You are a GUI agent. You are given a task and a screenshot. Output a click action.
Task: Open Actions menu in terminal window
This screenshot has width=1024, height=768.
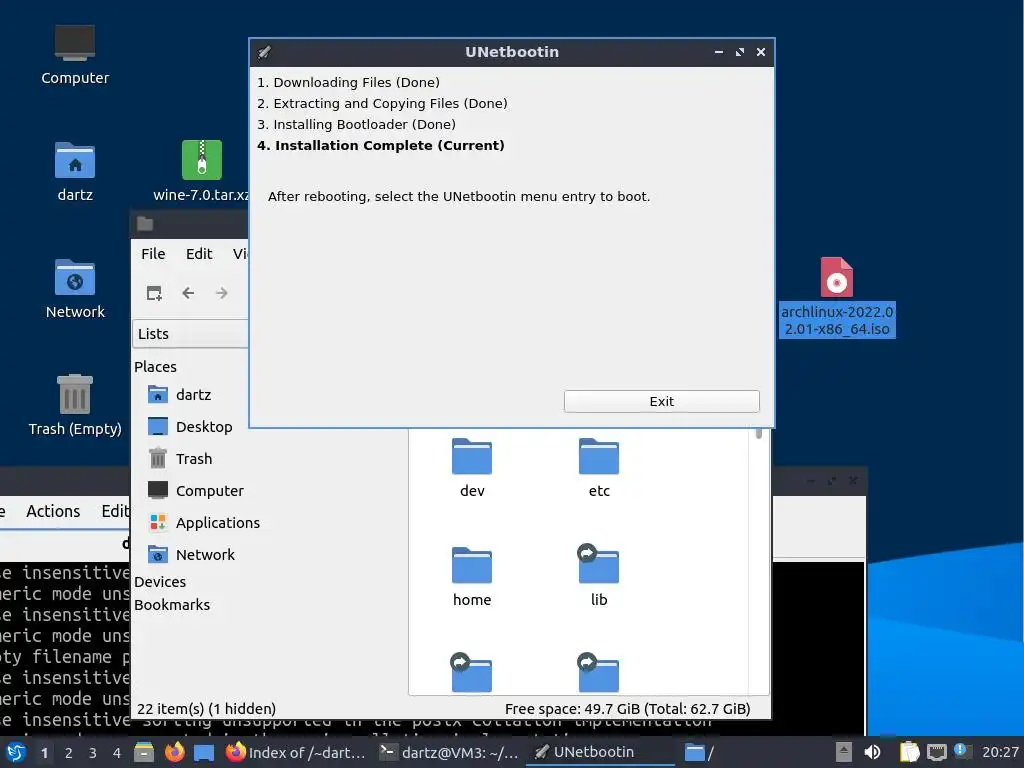53,511
